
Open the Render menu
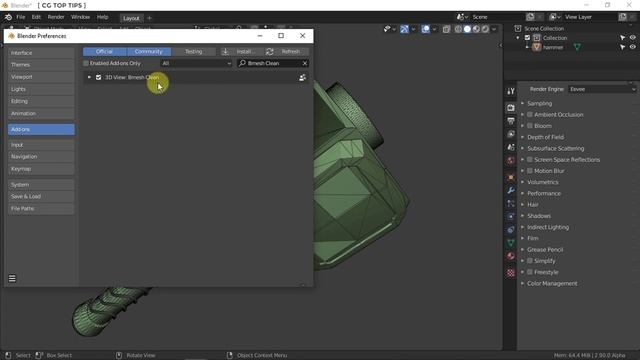56,17
